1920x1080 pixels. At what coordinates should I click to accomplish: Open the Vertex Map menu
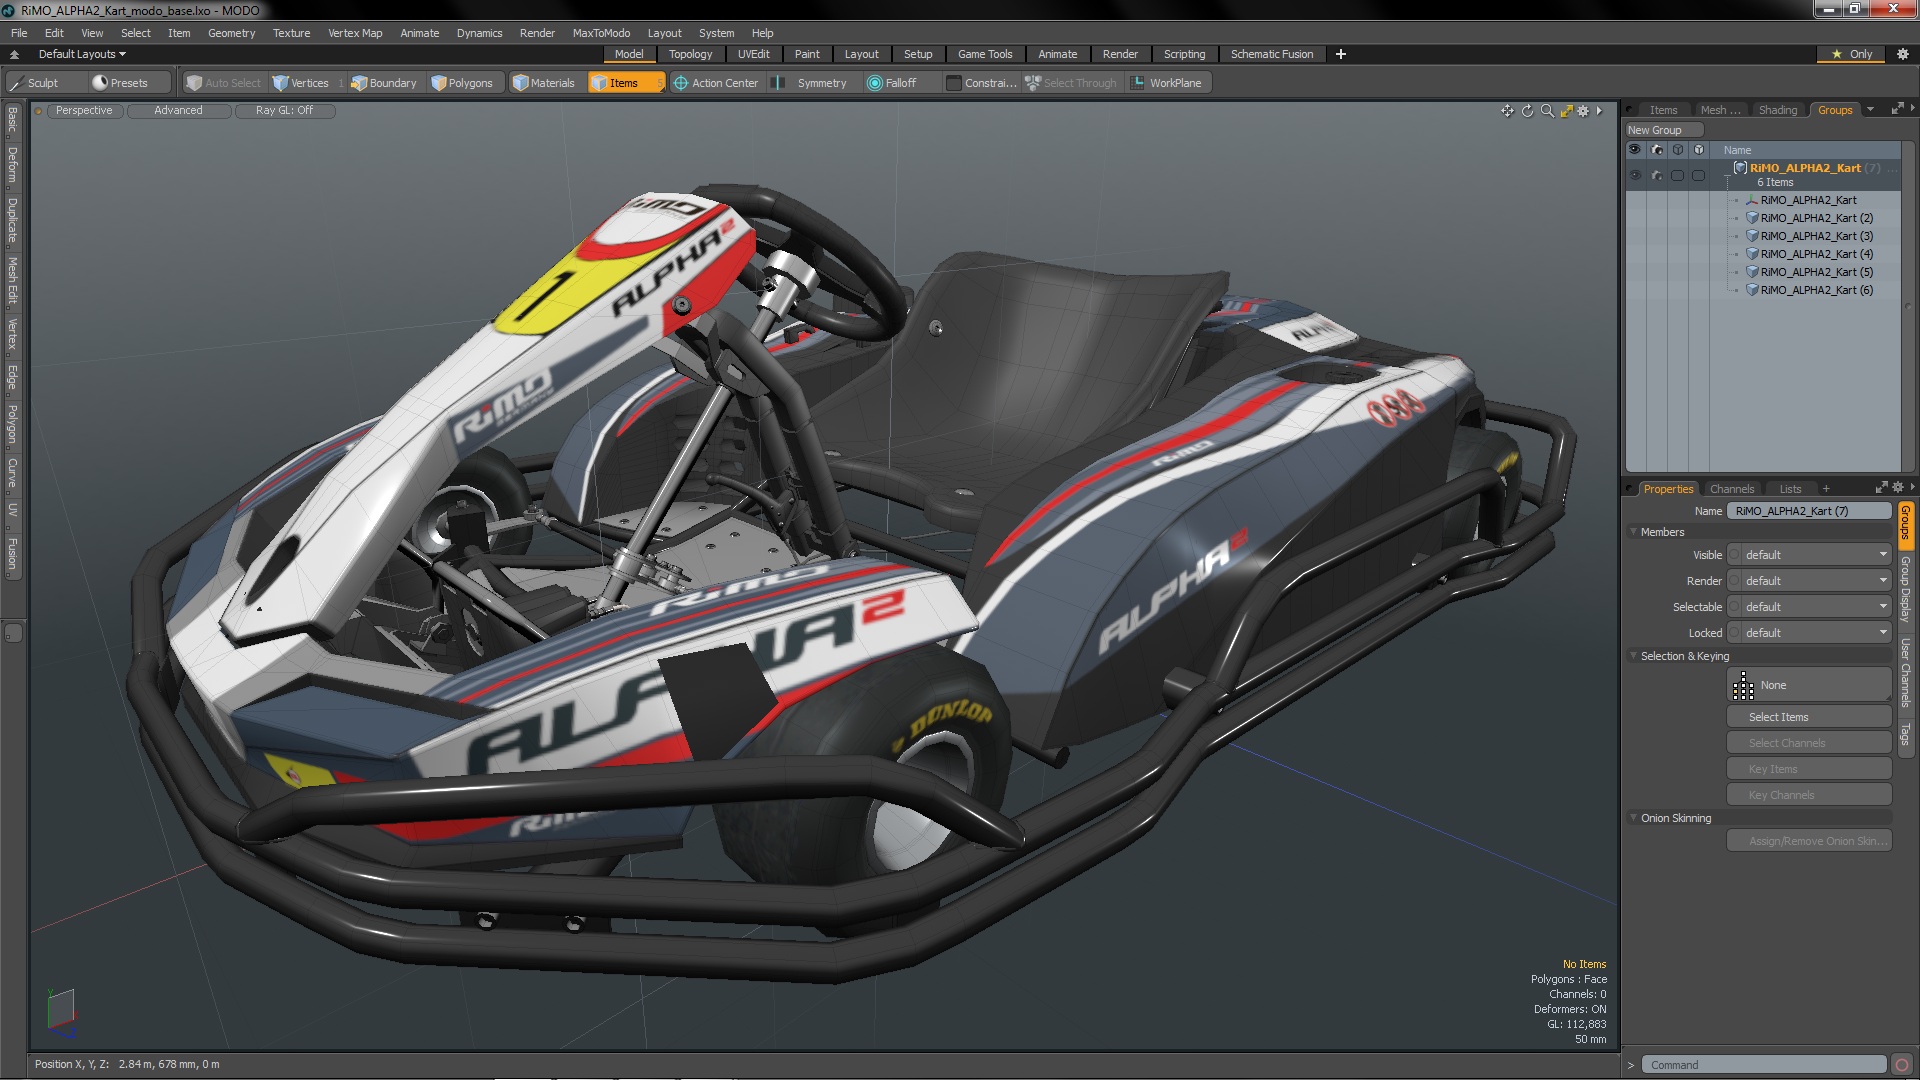(355, 33)
